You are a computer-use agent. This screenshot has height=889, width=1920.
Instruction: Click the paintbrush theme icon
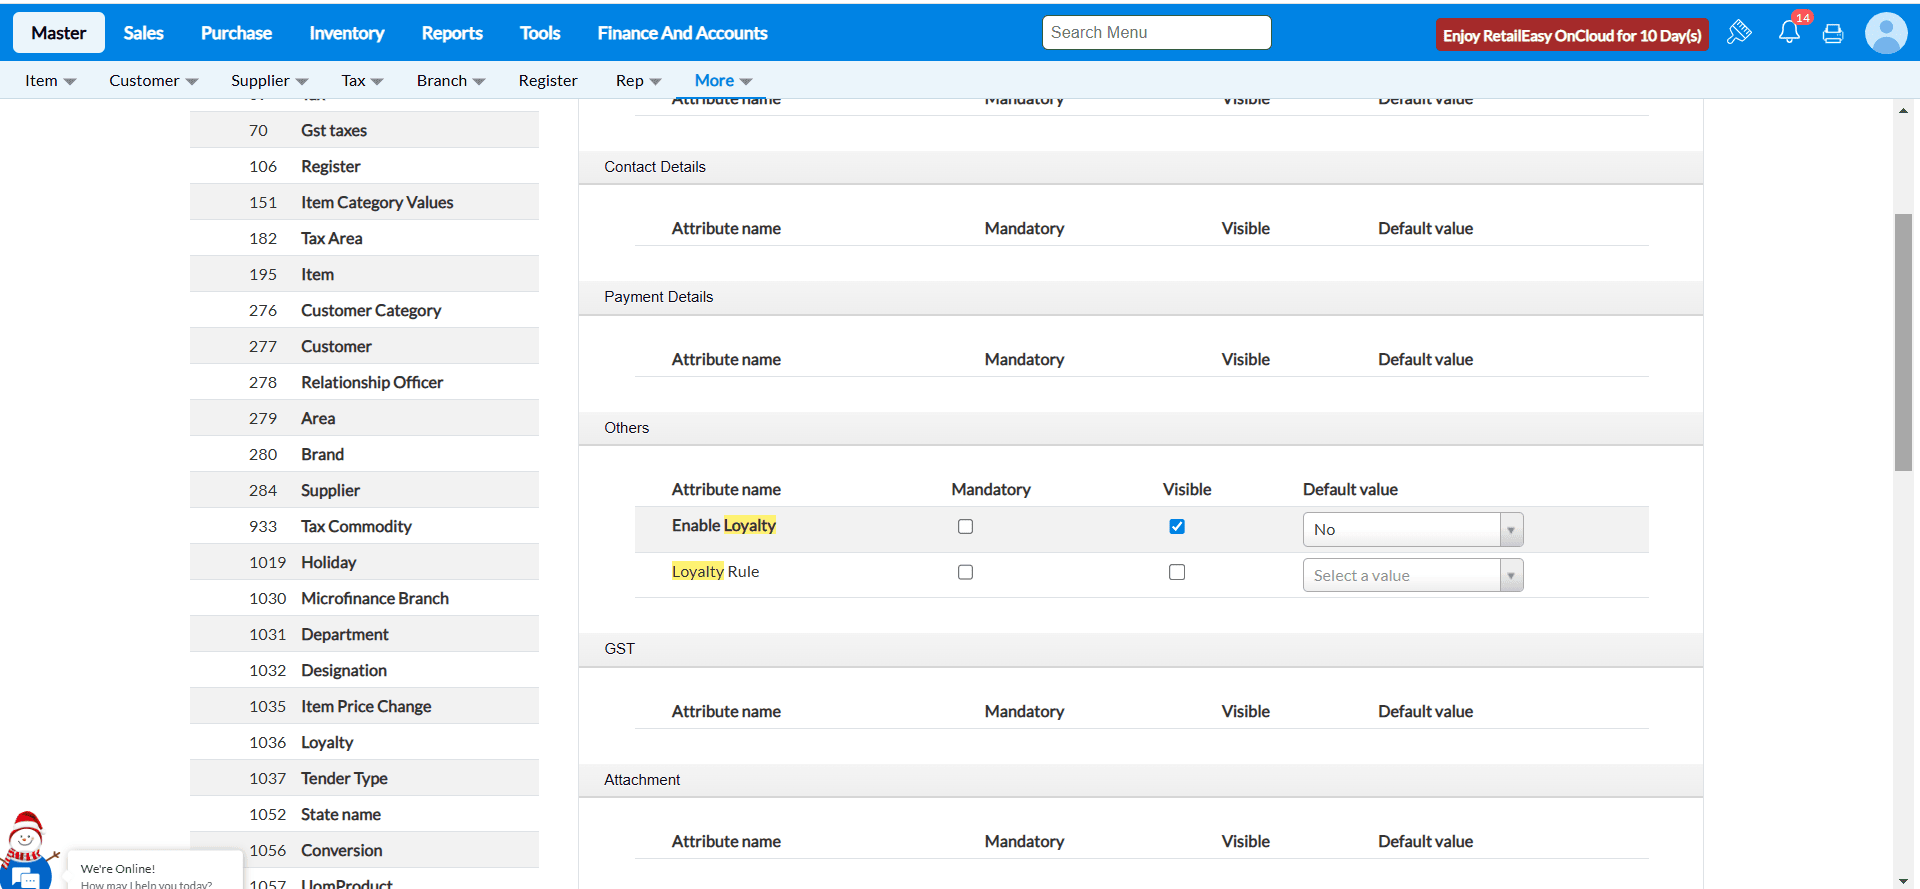click(x=1739, y=33)
